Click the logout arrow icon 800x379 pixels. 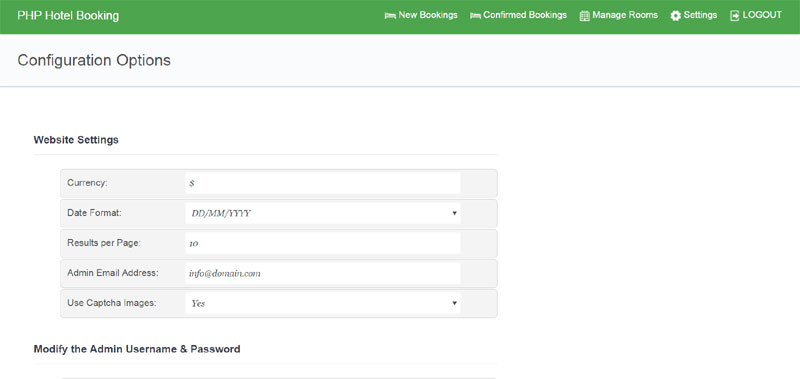click(735, 16)
